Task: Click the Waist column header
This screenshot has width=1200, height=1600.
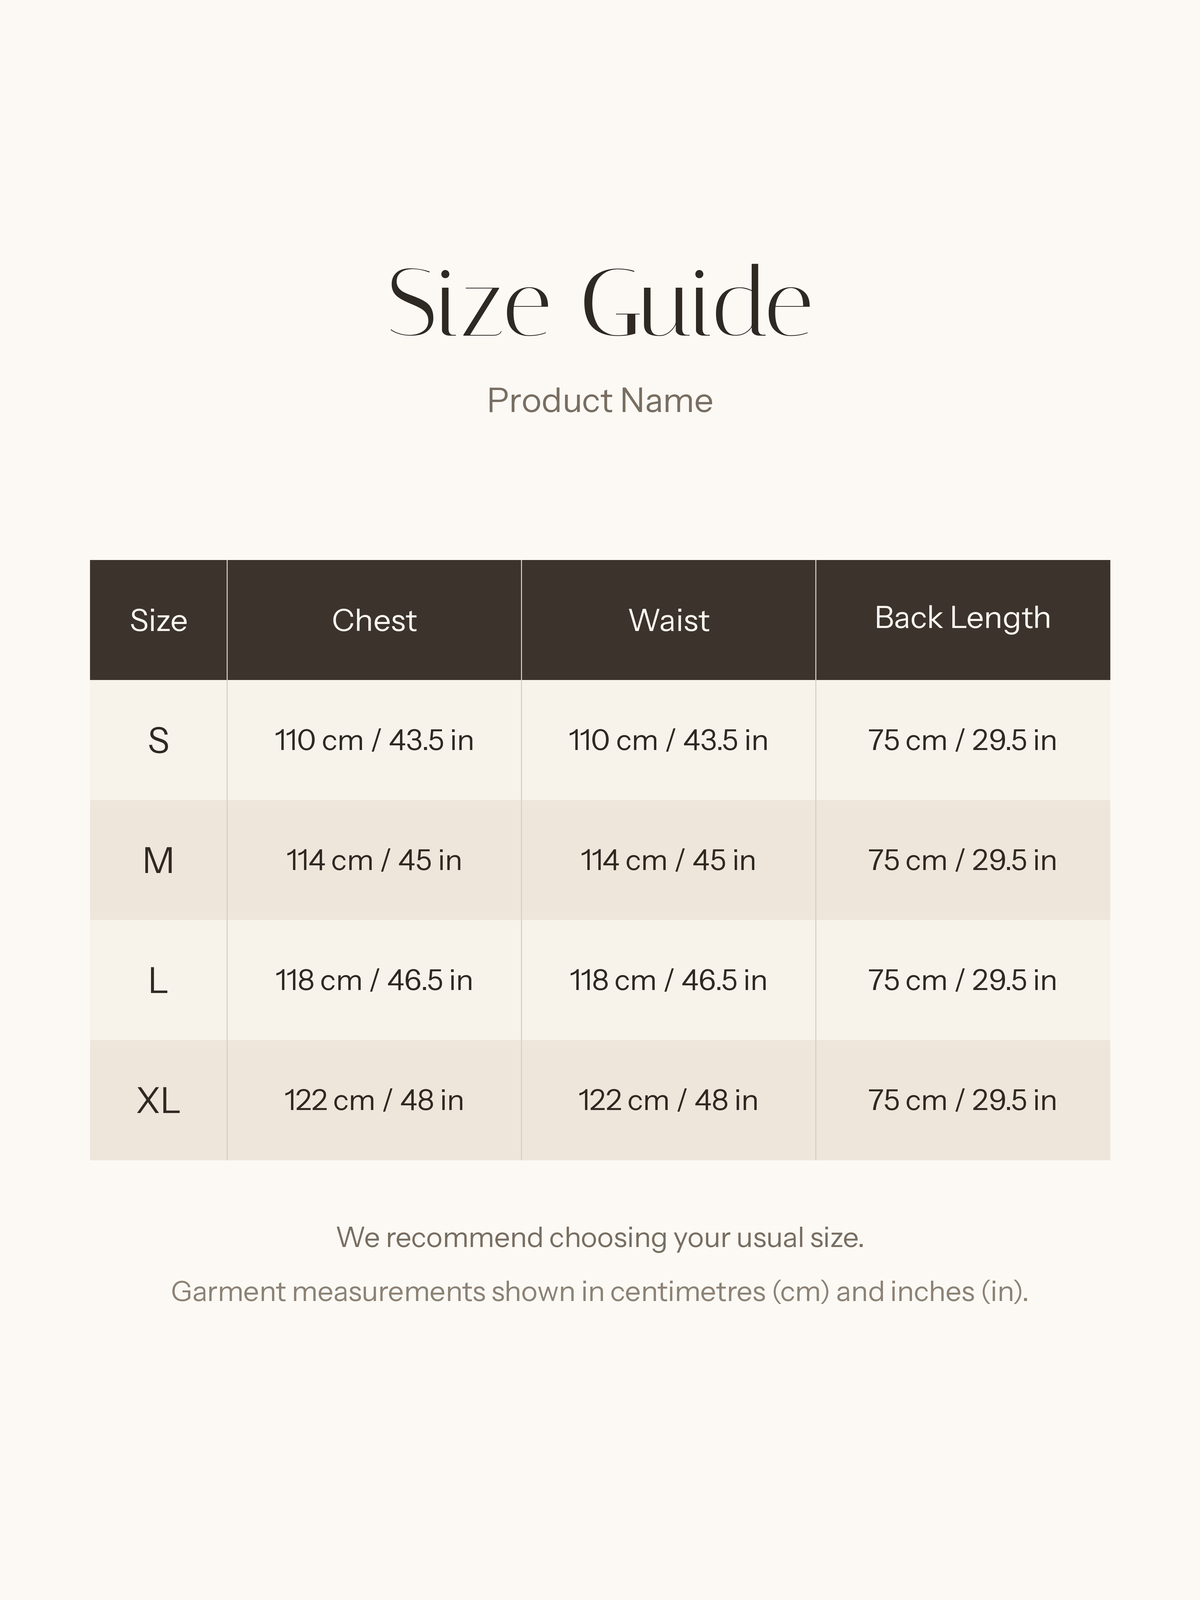Action: (669, 620)
